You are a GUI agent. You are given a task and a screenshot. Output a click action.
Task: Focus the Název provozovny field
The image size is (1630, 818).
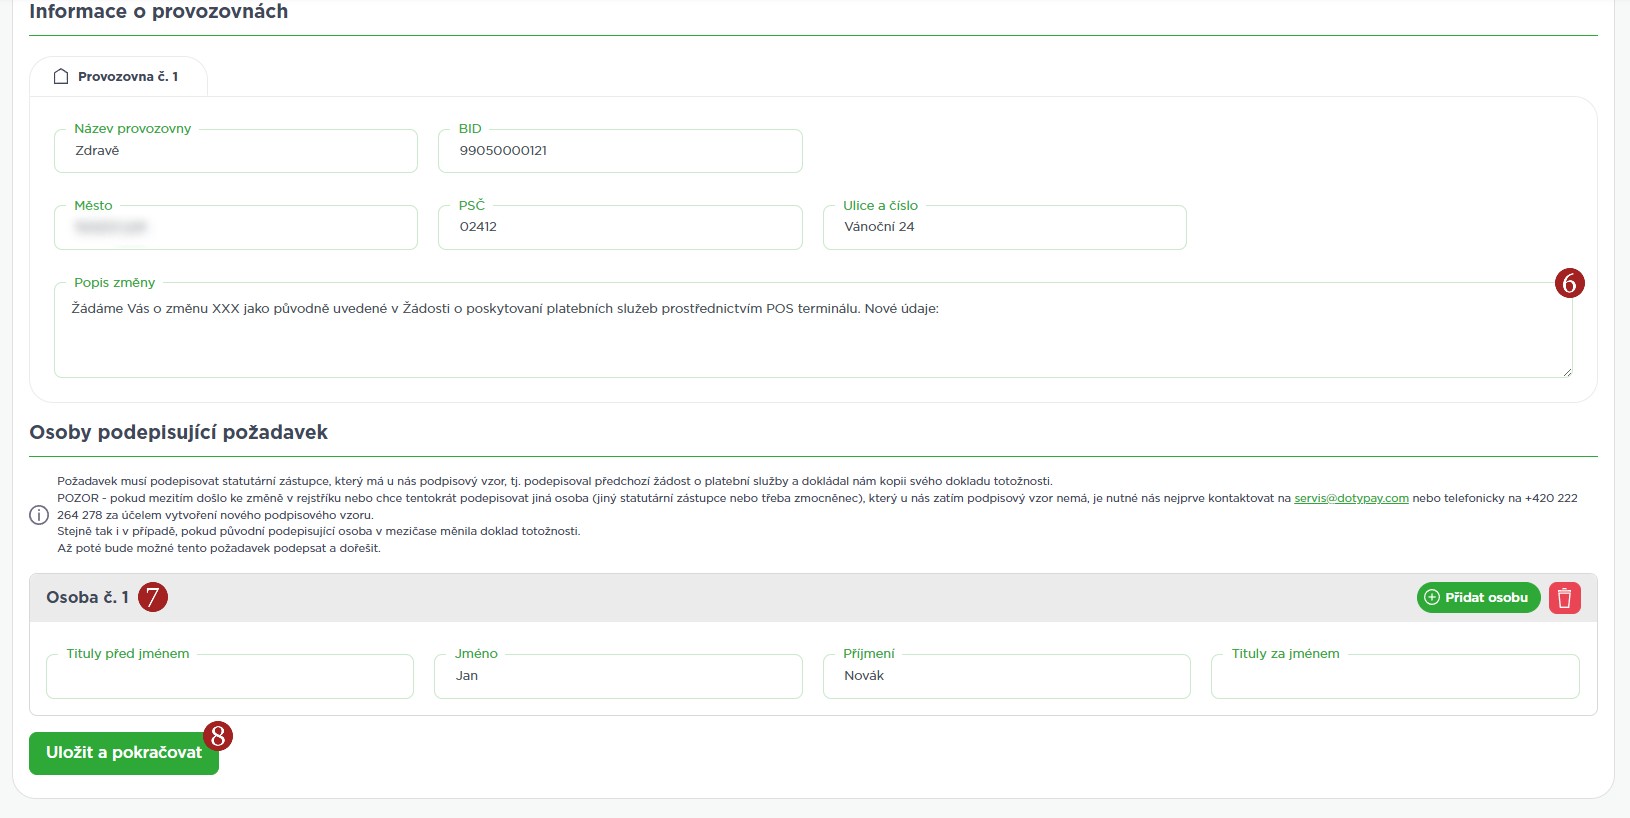pyautogui.click(x=235, y=151)
